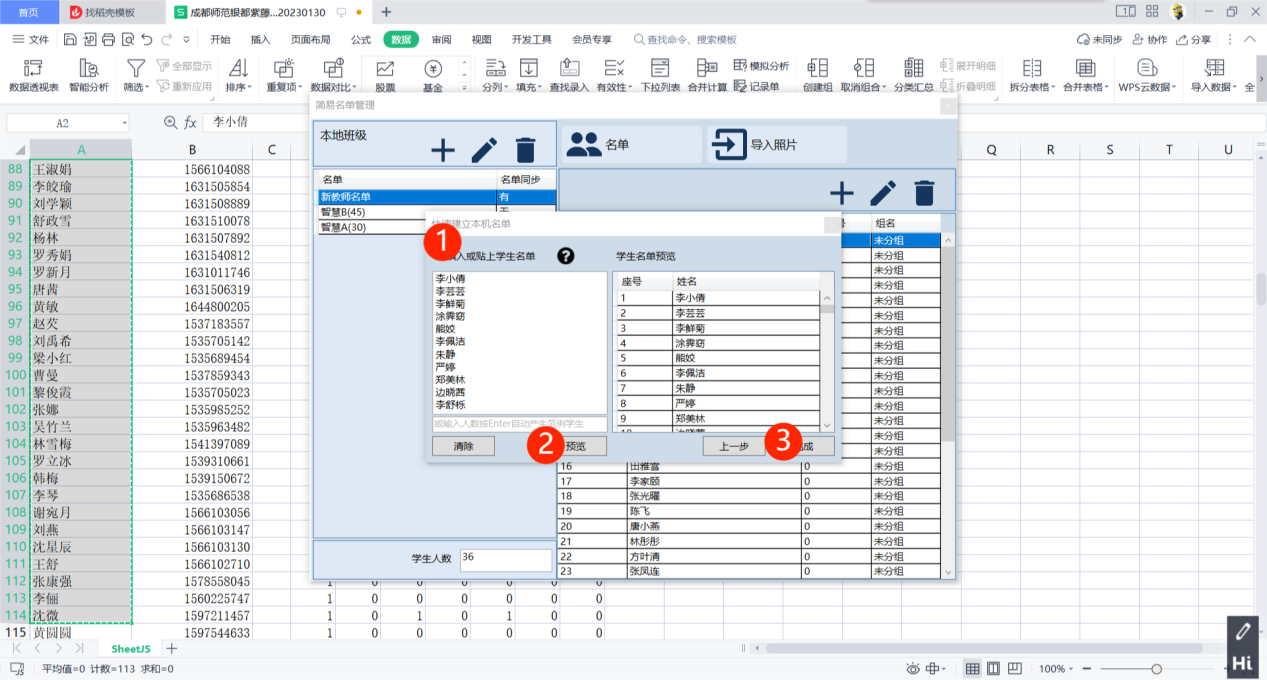Click the add class plus icon under 本地班级

[442, 150]
